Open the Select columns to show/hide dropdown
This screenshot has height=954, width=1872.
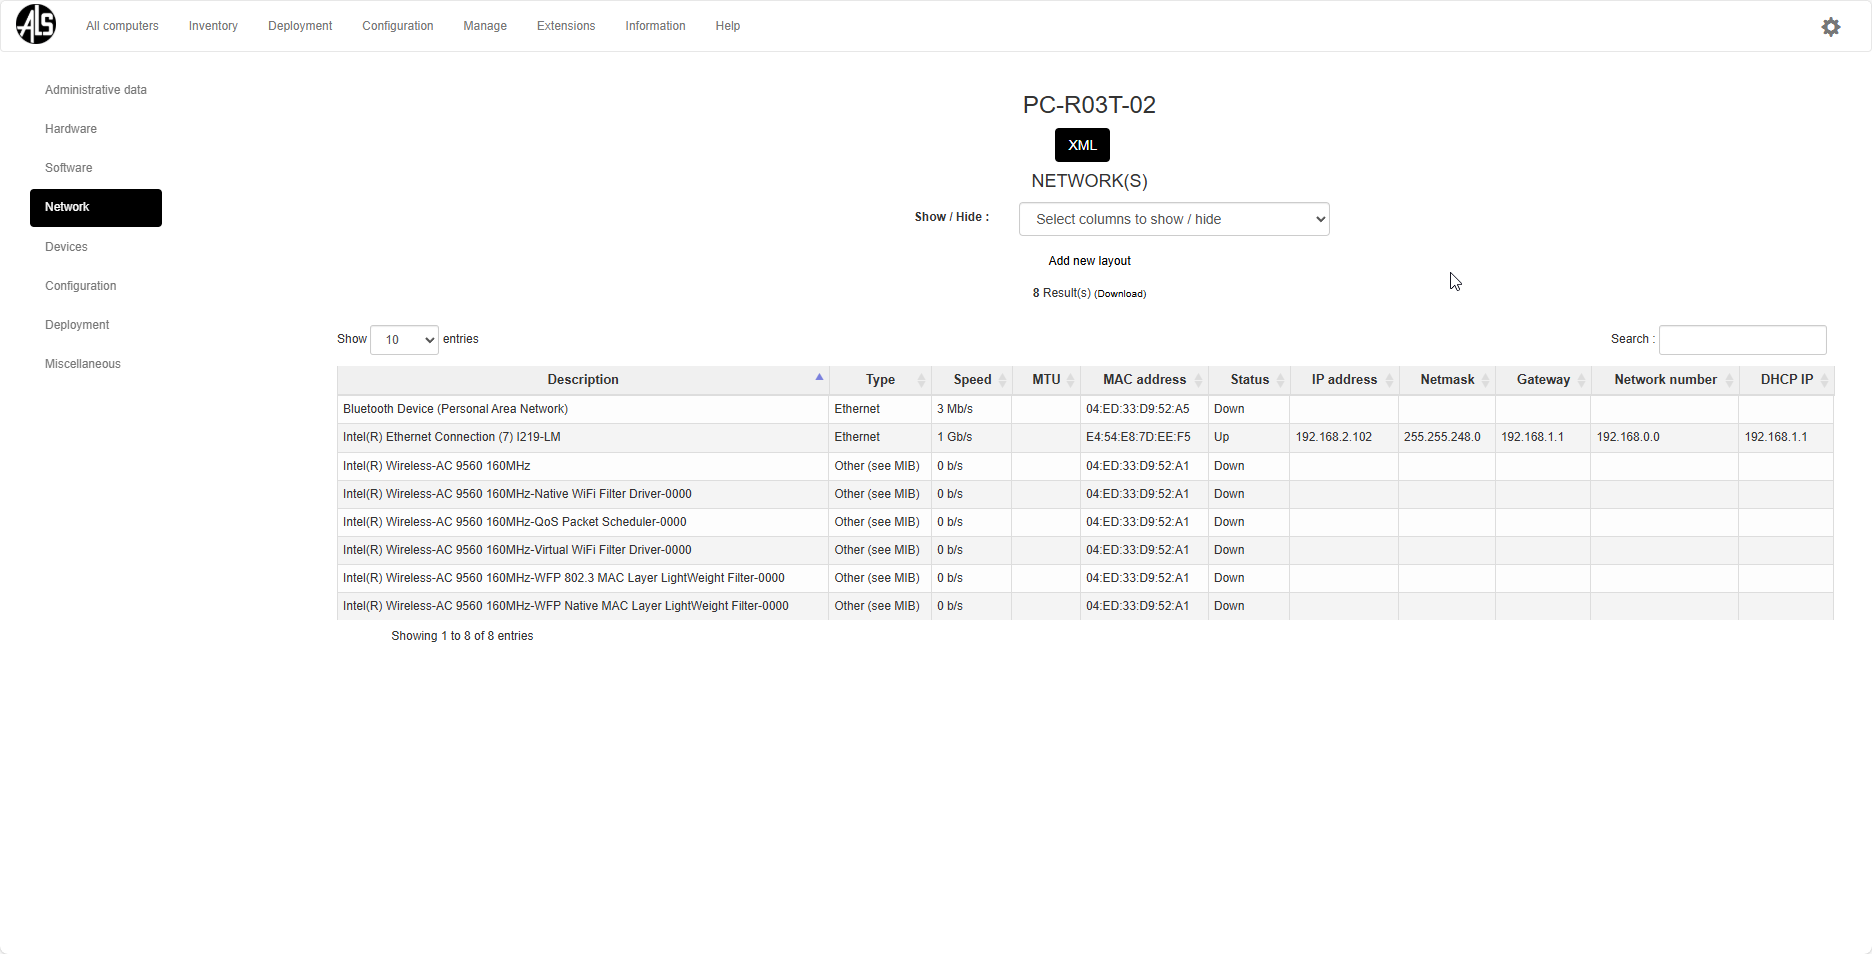pos(1173,219)
